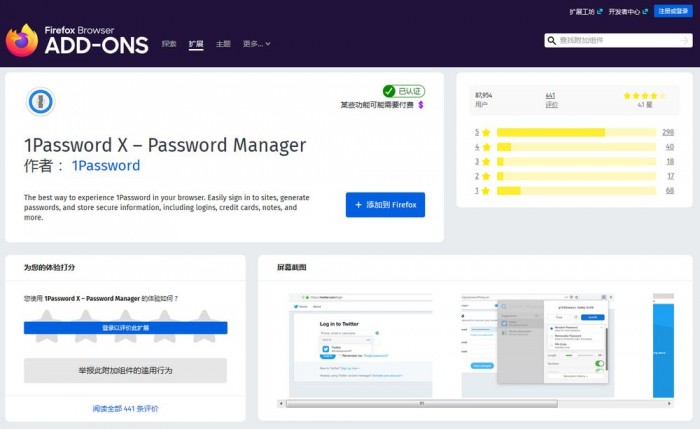
Task: Click 举报此附加组件的滥用行为 button
Action: tap(125, 371)
